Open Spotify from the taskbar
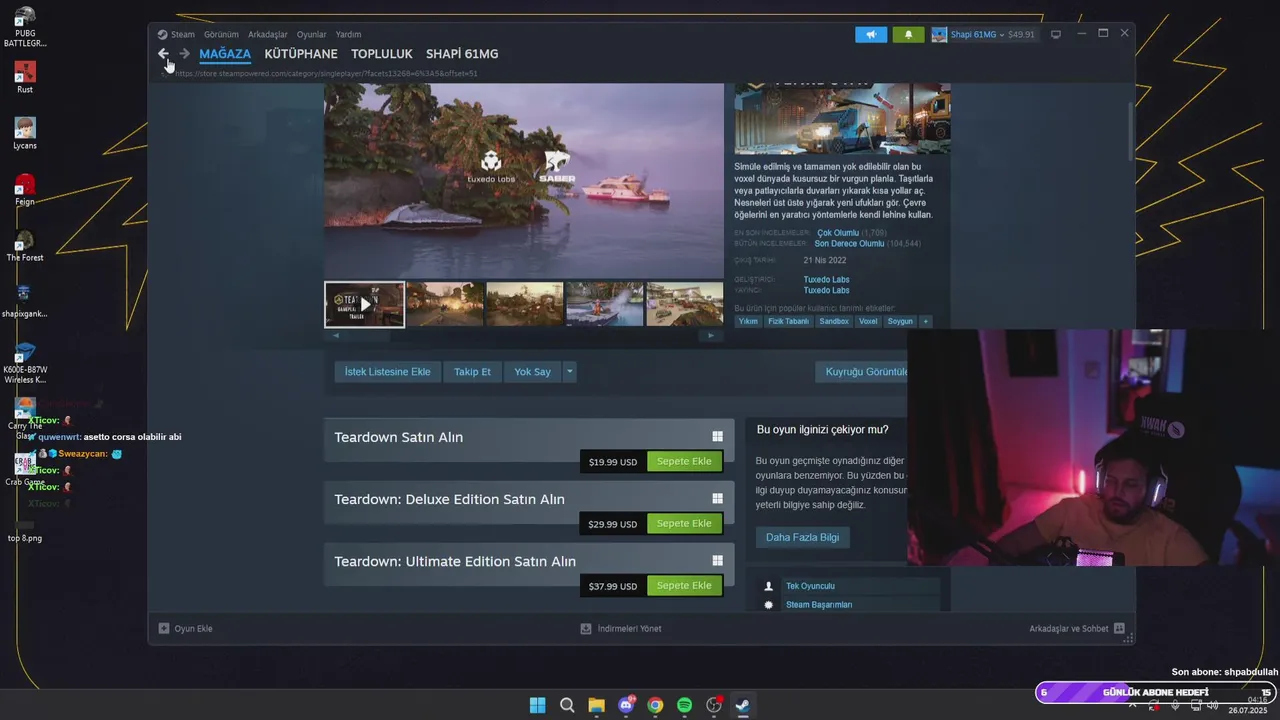This screenshot has height=720, width=1280. click(x=684, y=705)
